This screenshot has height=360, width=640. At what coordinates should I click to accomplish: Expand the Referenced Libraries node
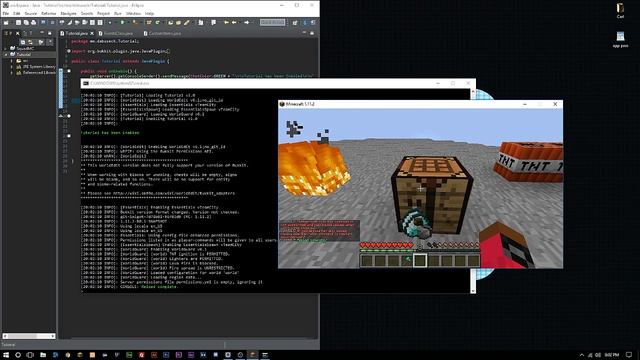tap(12, 73)
